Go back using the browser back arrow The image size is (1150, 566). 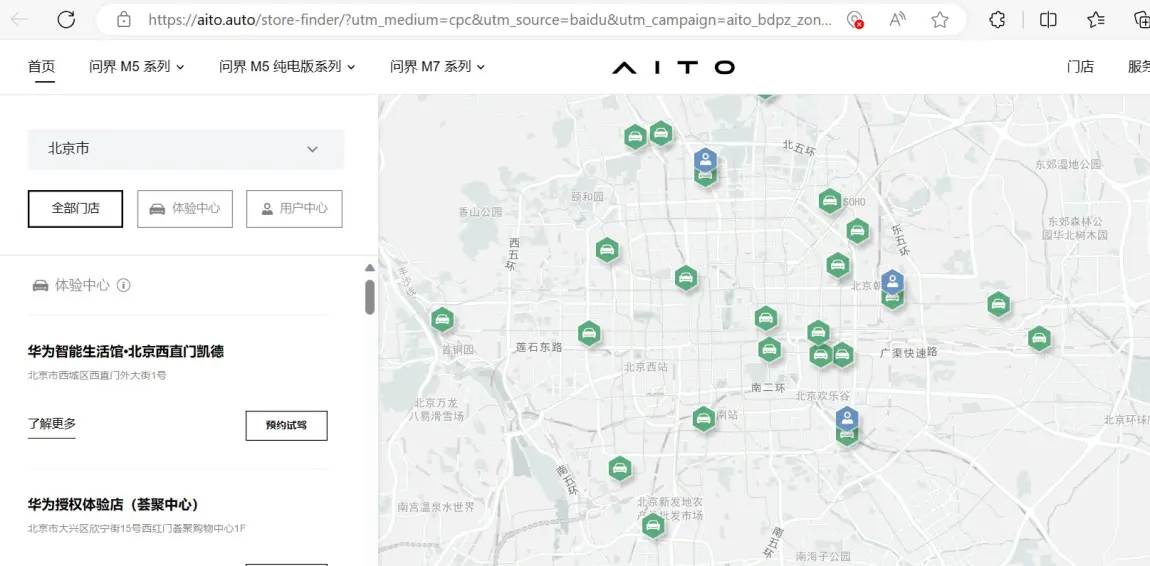[20, 20]
